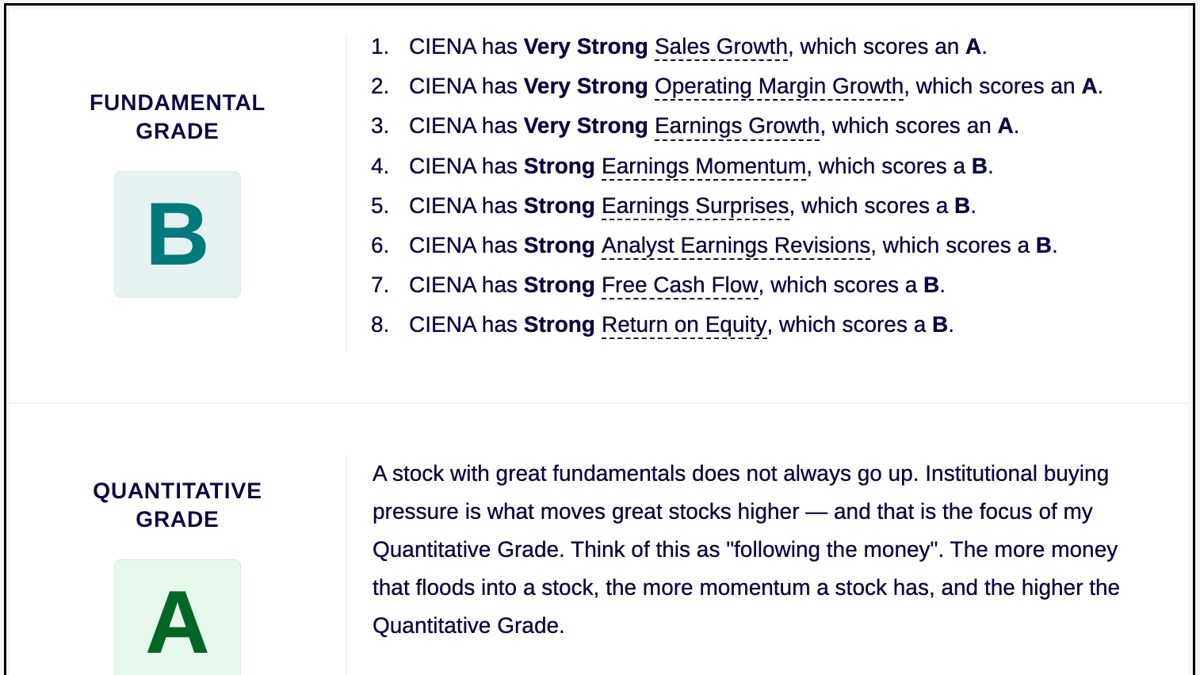The image size is (1200, 675).
Task: Open the Return on Equity link
Action: (x=684, y=326)
